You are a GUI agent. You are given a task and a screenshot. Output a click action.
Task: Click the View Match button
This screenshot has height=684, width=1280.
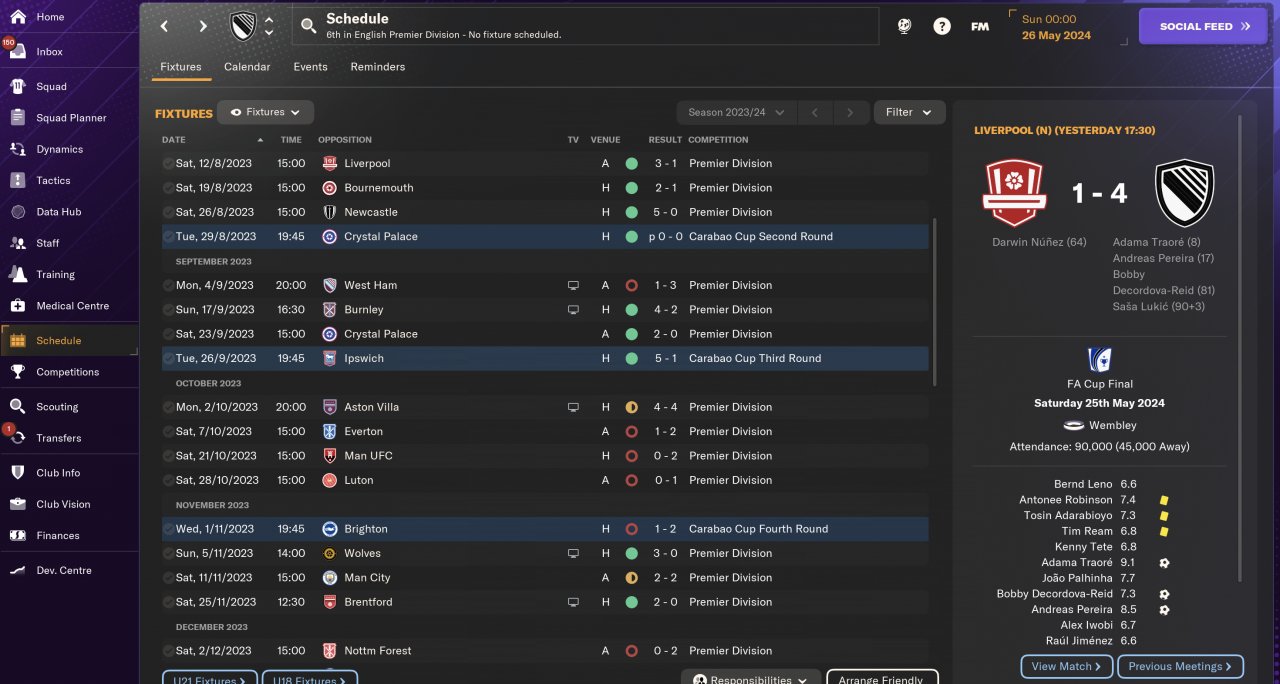click(x=1066, y=666)
